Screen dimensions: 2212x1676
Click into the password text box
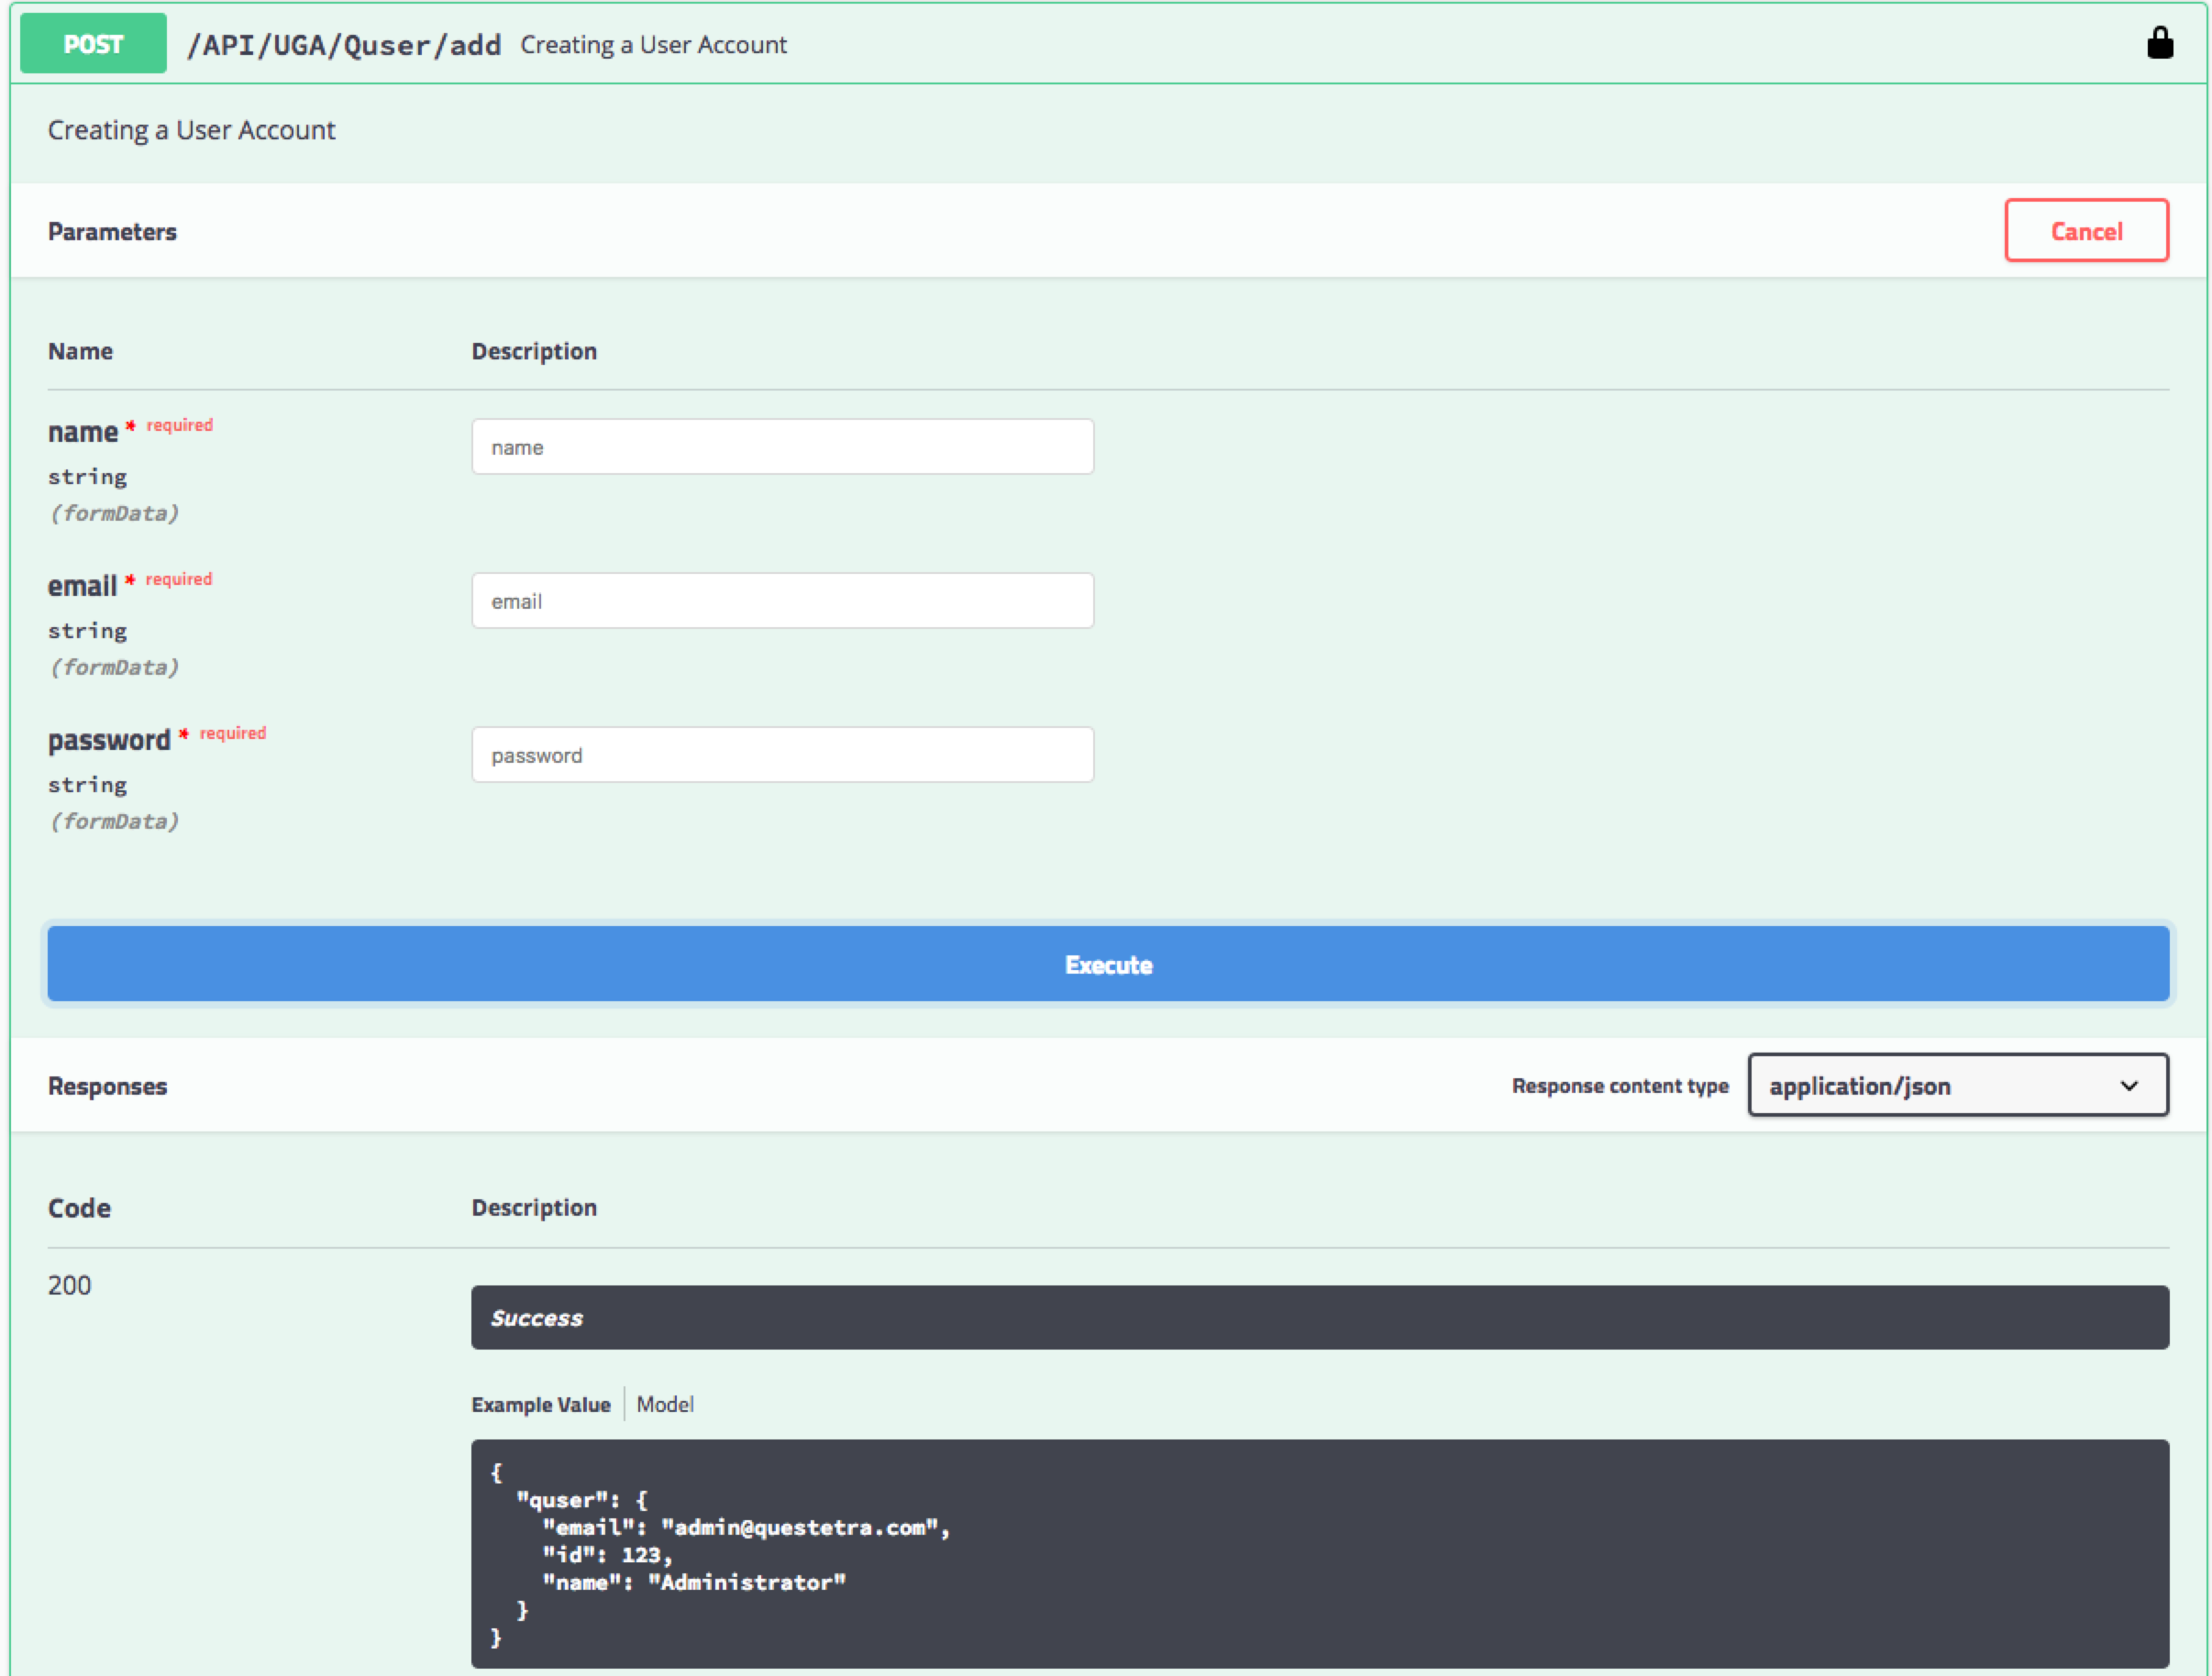pos(782,755)
